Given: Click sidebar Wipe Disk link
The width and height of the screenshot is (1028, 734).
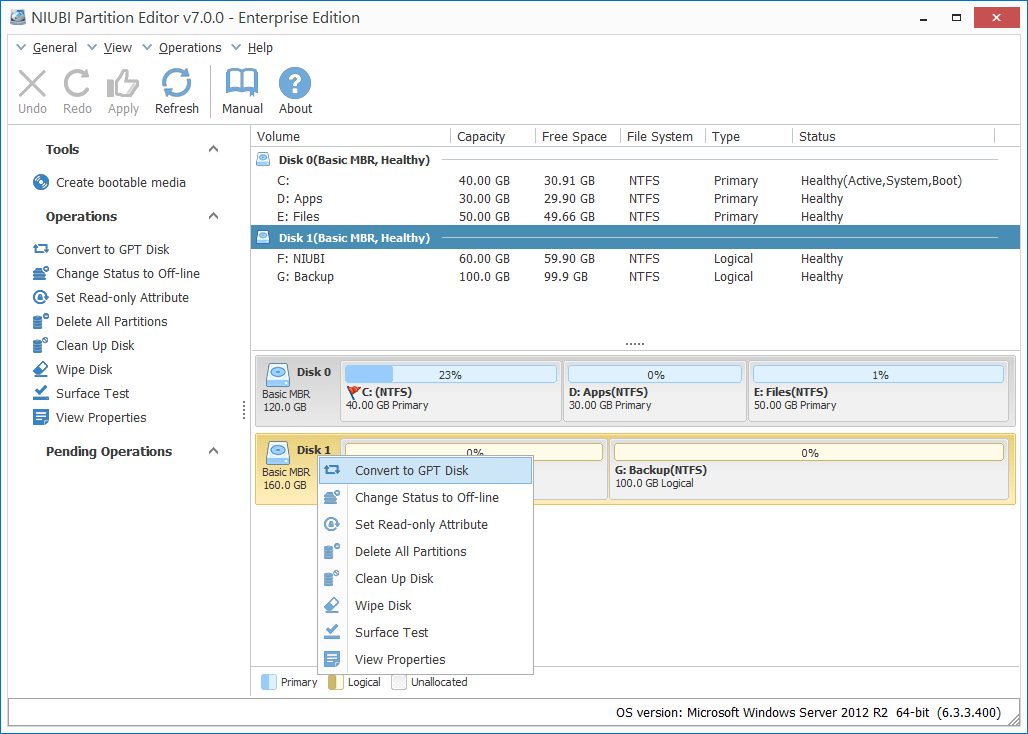Looking at the screenshot, I should pyautogui.click(x=84, y=370).
